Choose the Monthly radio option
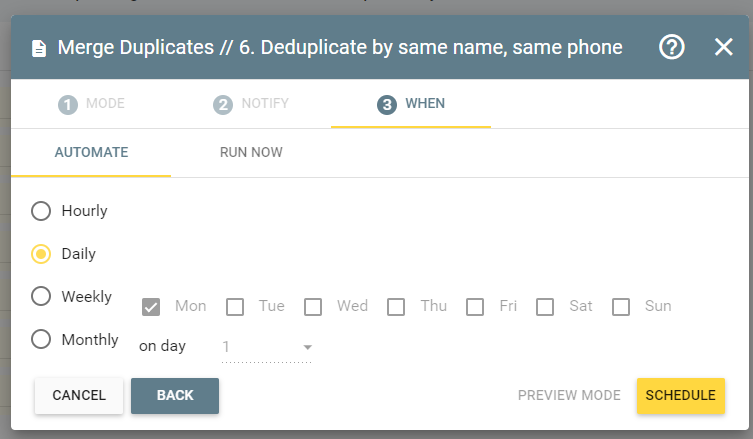Viewport: 753px width, 439px height. [x=41, y=339]
